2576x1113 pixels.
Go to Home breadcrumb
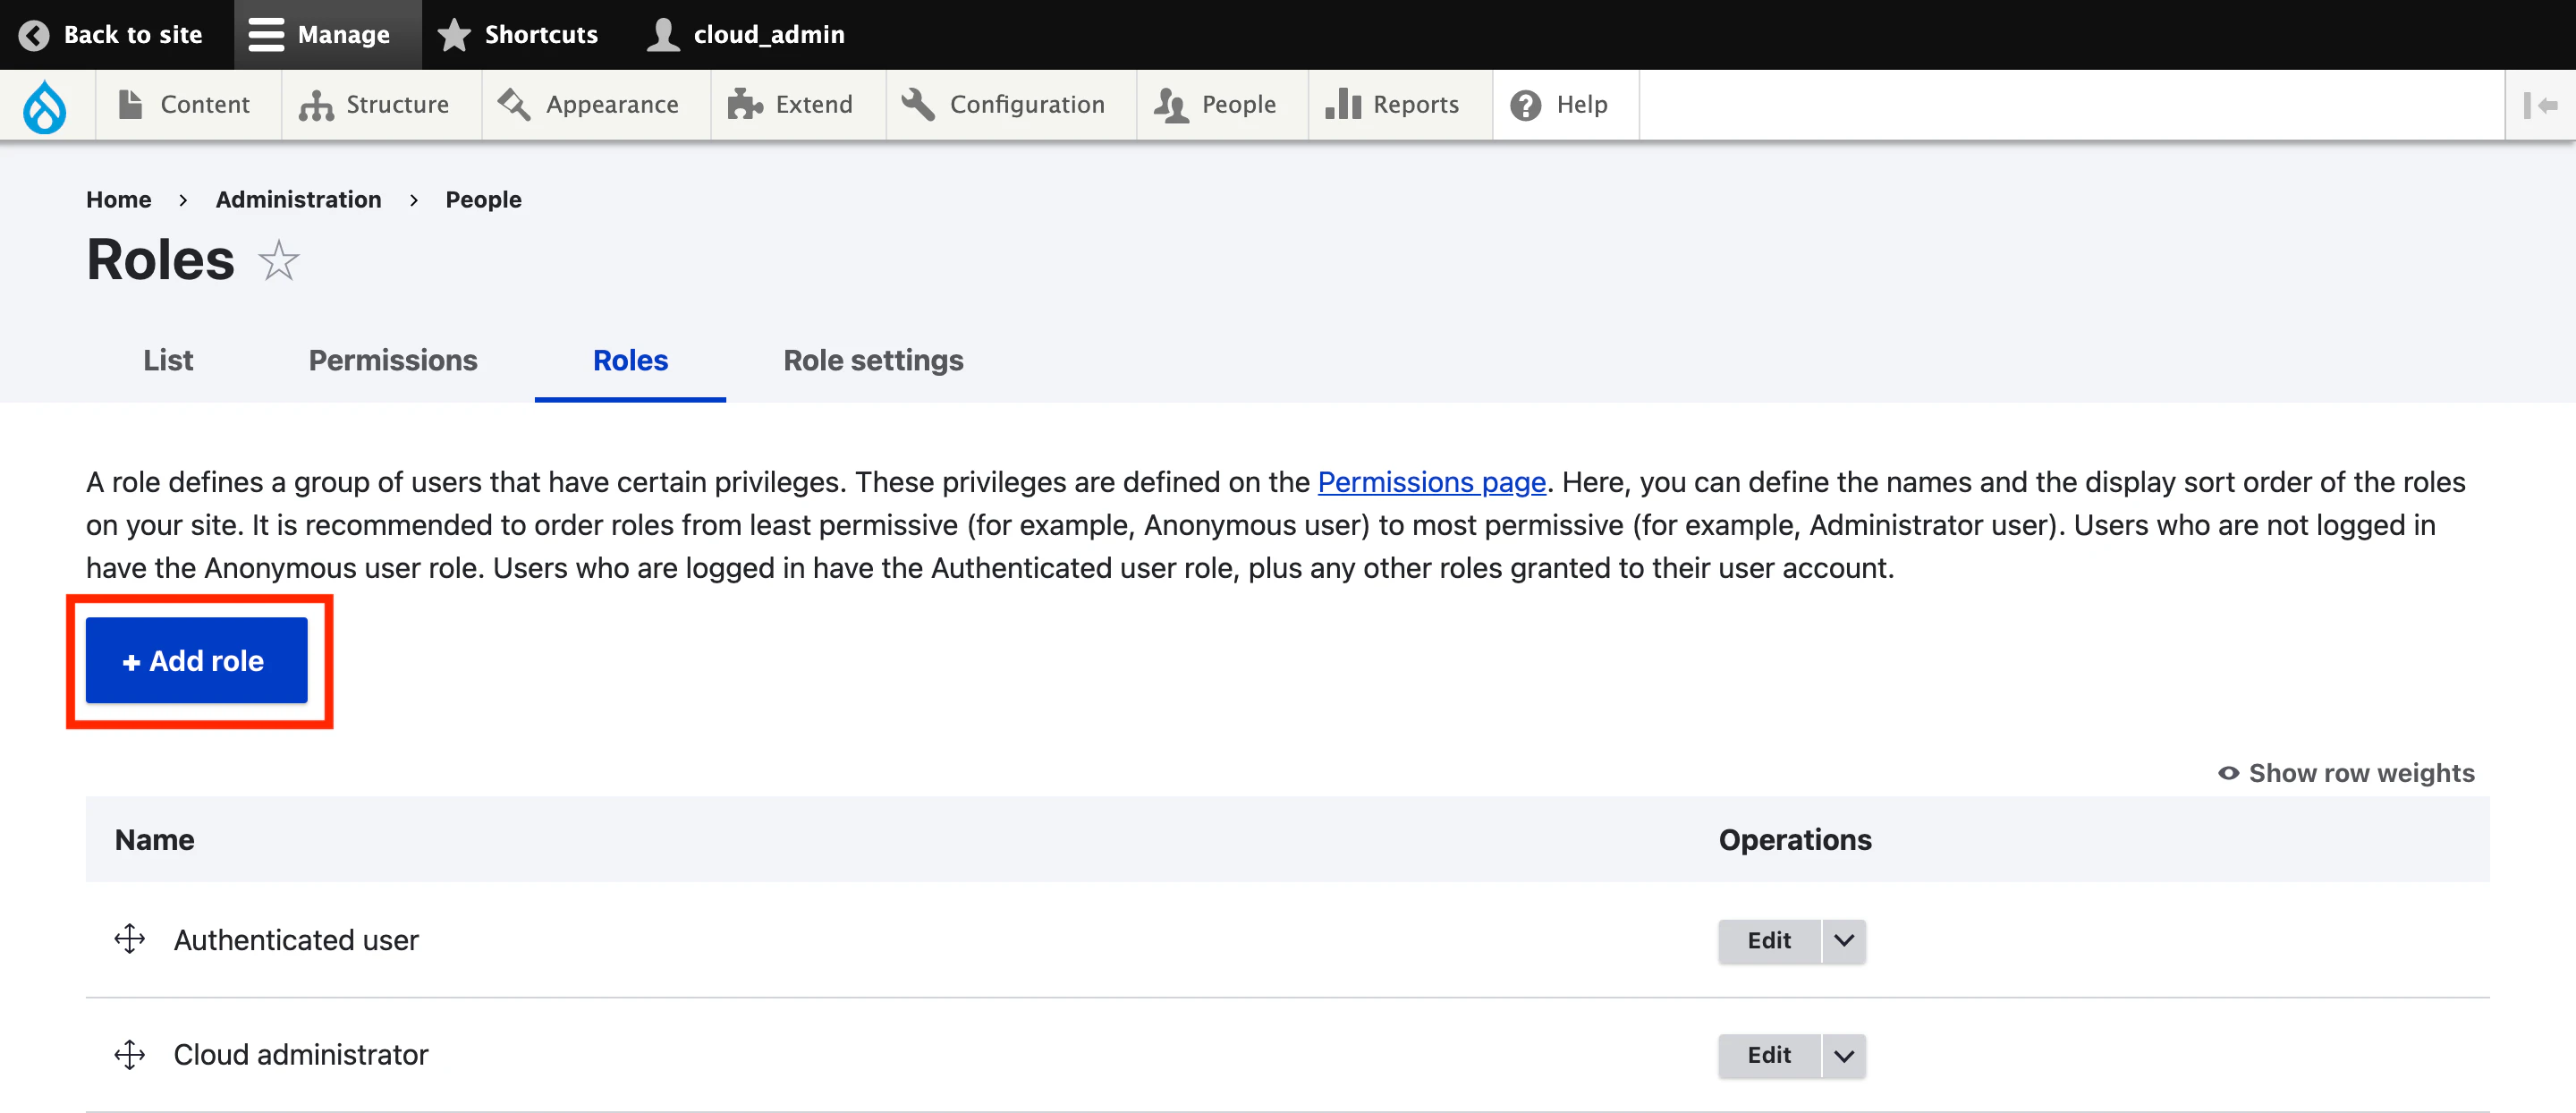point(118,199)
